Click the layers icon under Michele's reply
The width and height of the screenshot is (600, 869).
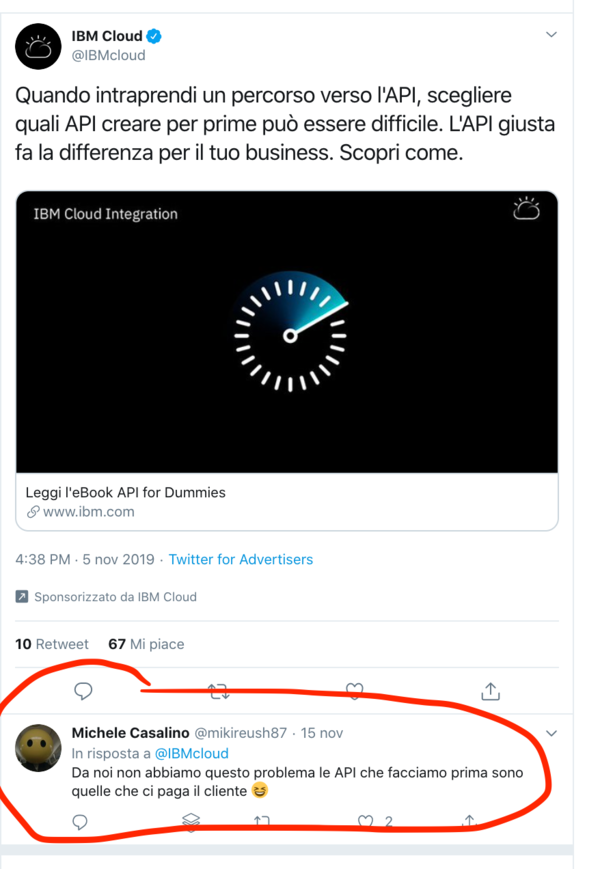(191, 822)
